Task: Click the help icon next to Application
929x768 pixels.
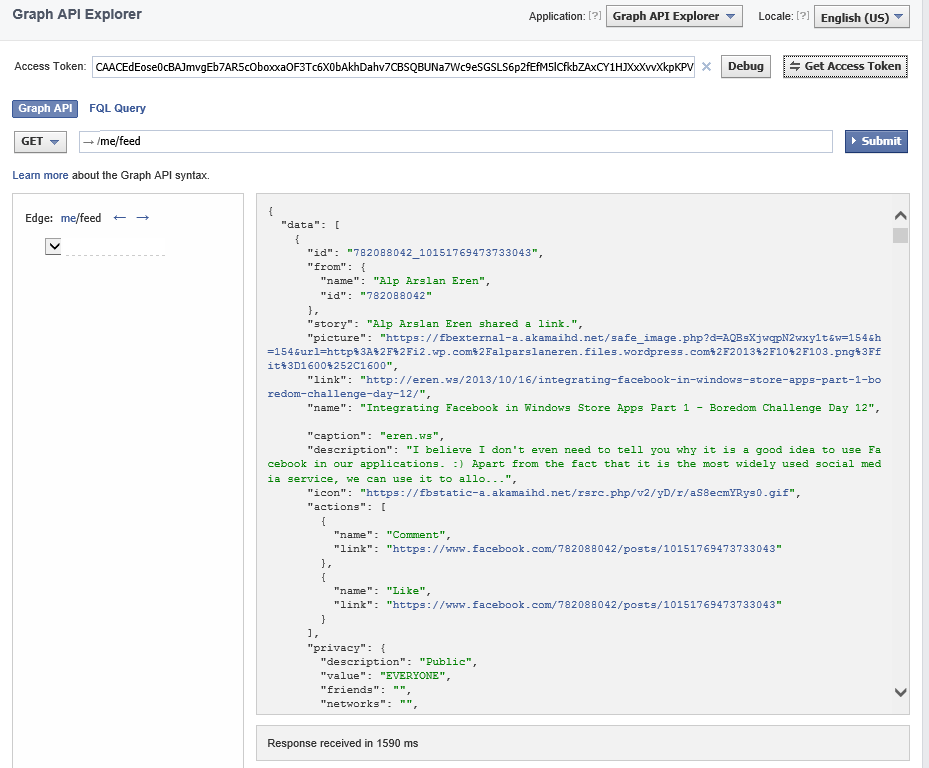Action: 596,16
